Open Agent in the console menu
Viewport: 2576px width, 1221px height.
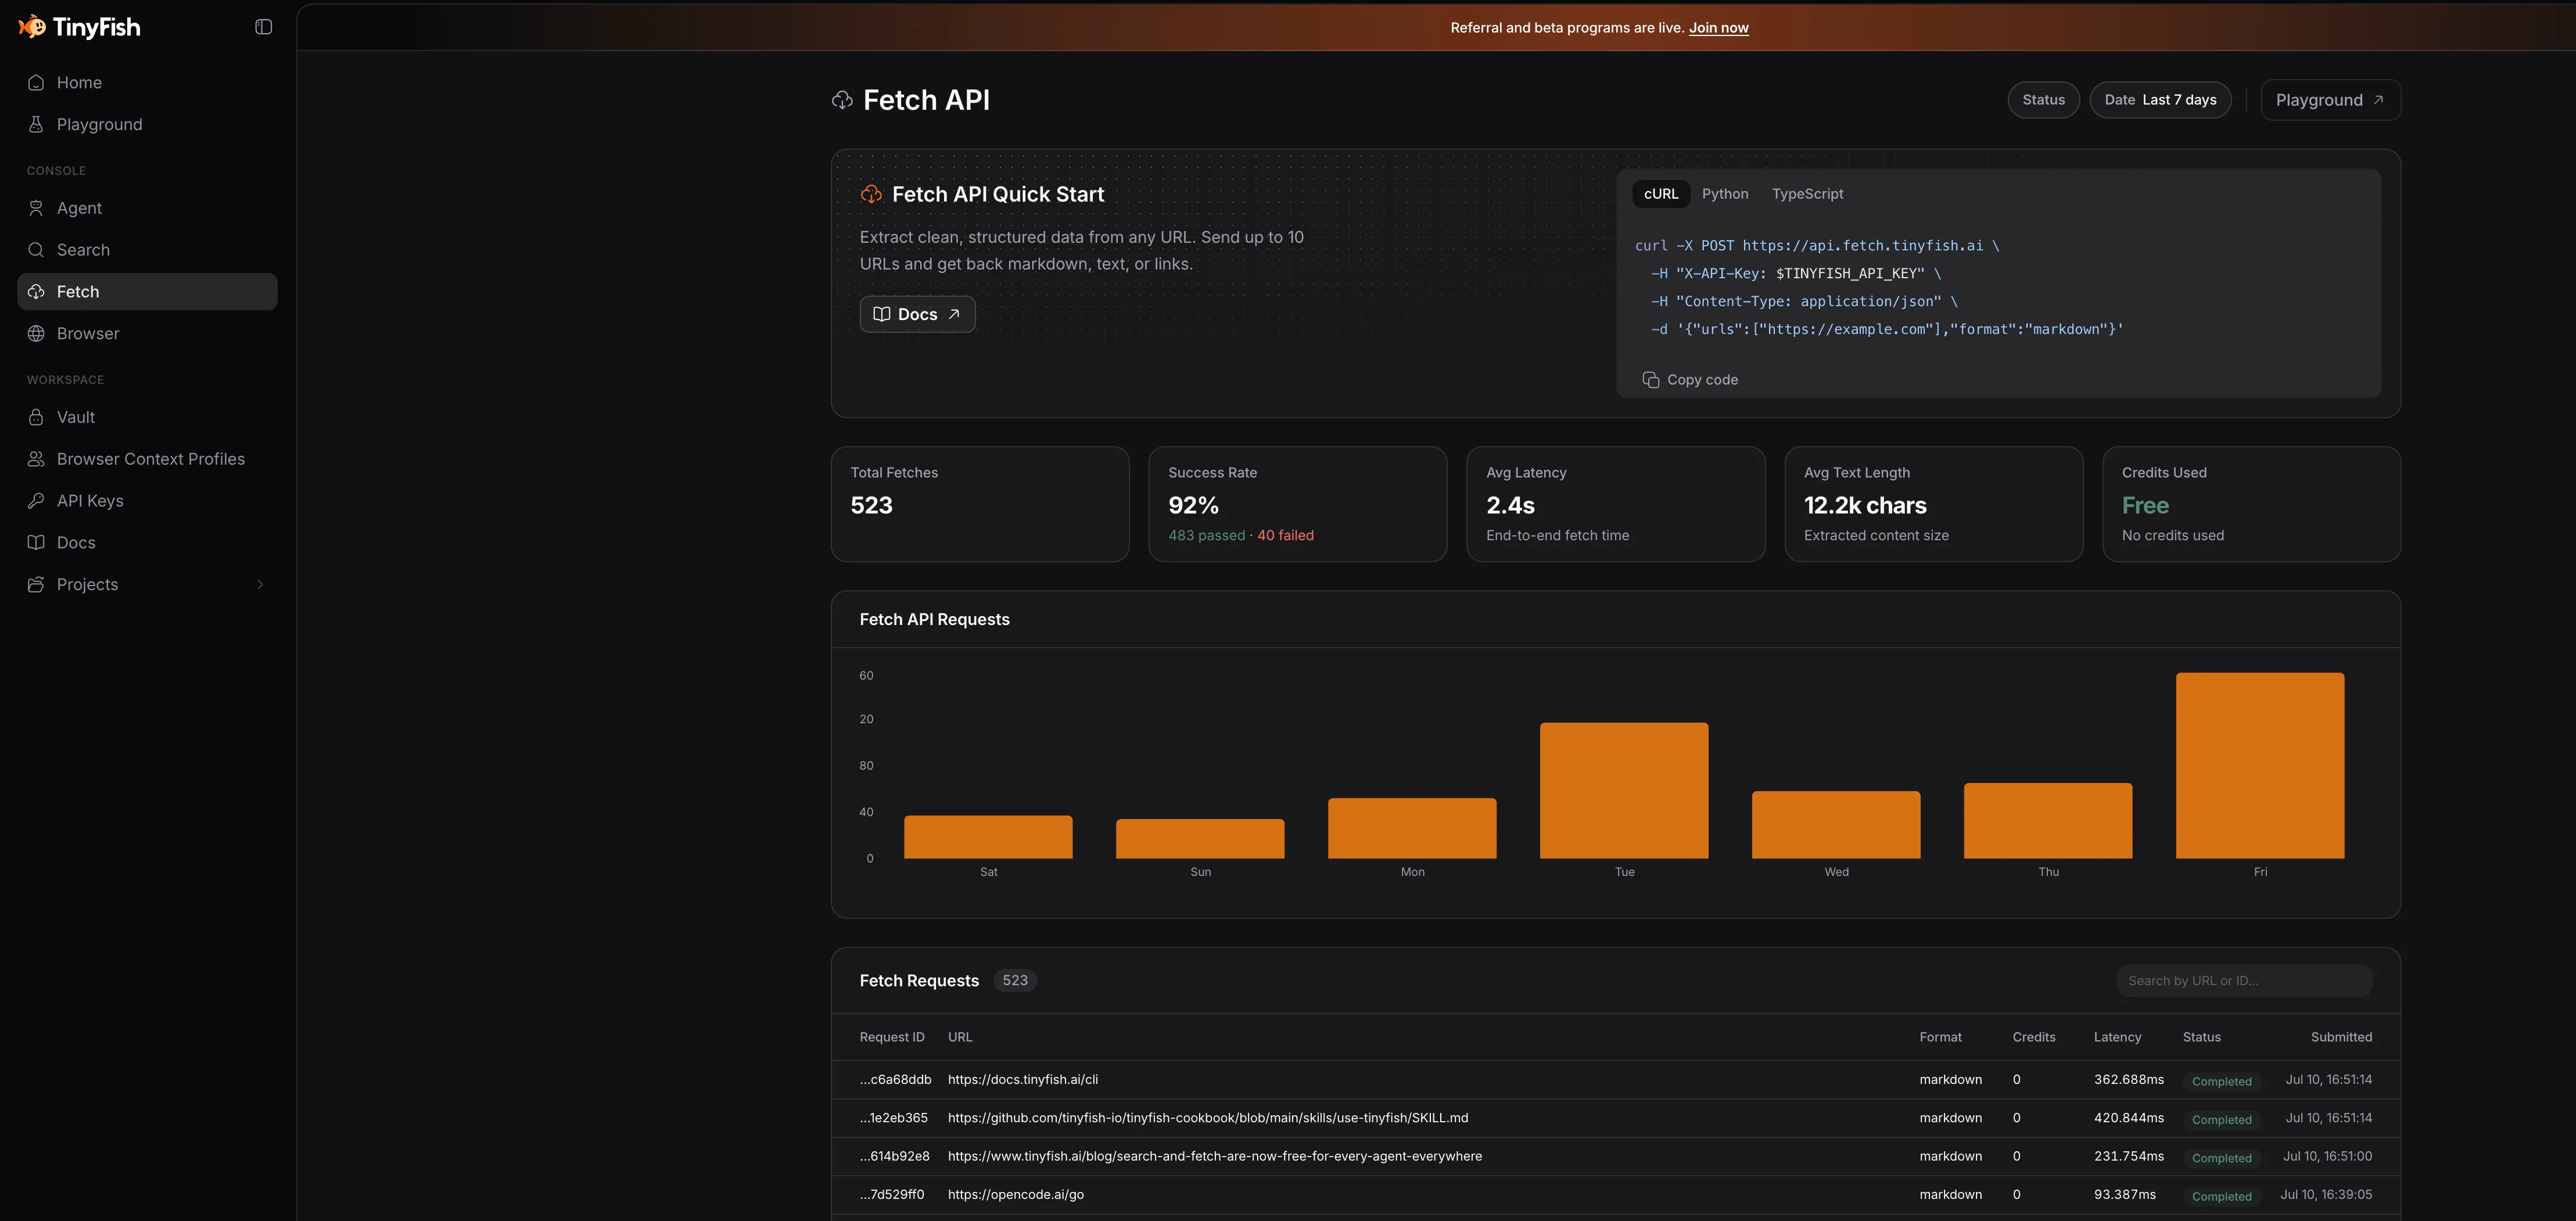click(147, 208)
